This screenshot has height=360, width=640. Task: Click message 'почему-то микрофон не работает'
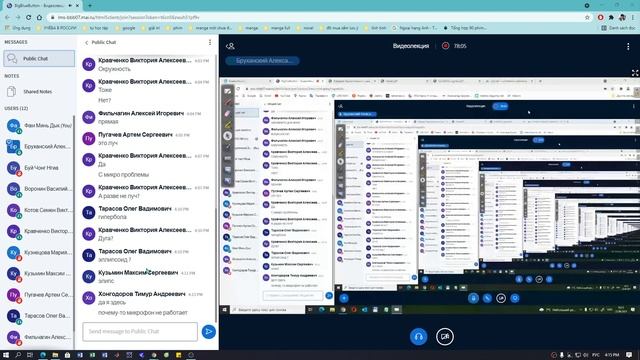(x=143, y=313)
